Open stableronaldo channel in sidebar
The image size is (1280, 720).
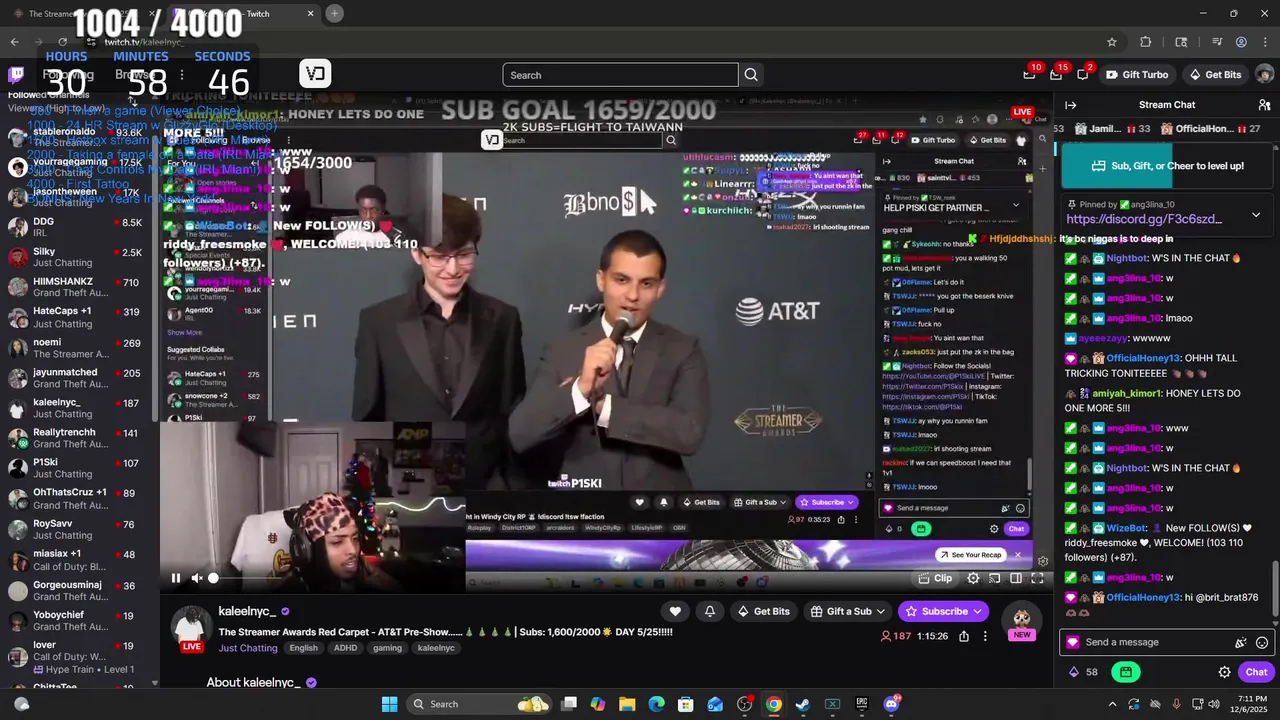coord(76,137)
